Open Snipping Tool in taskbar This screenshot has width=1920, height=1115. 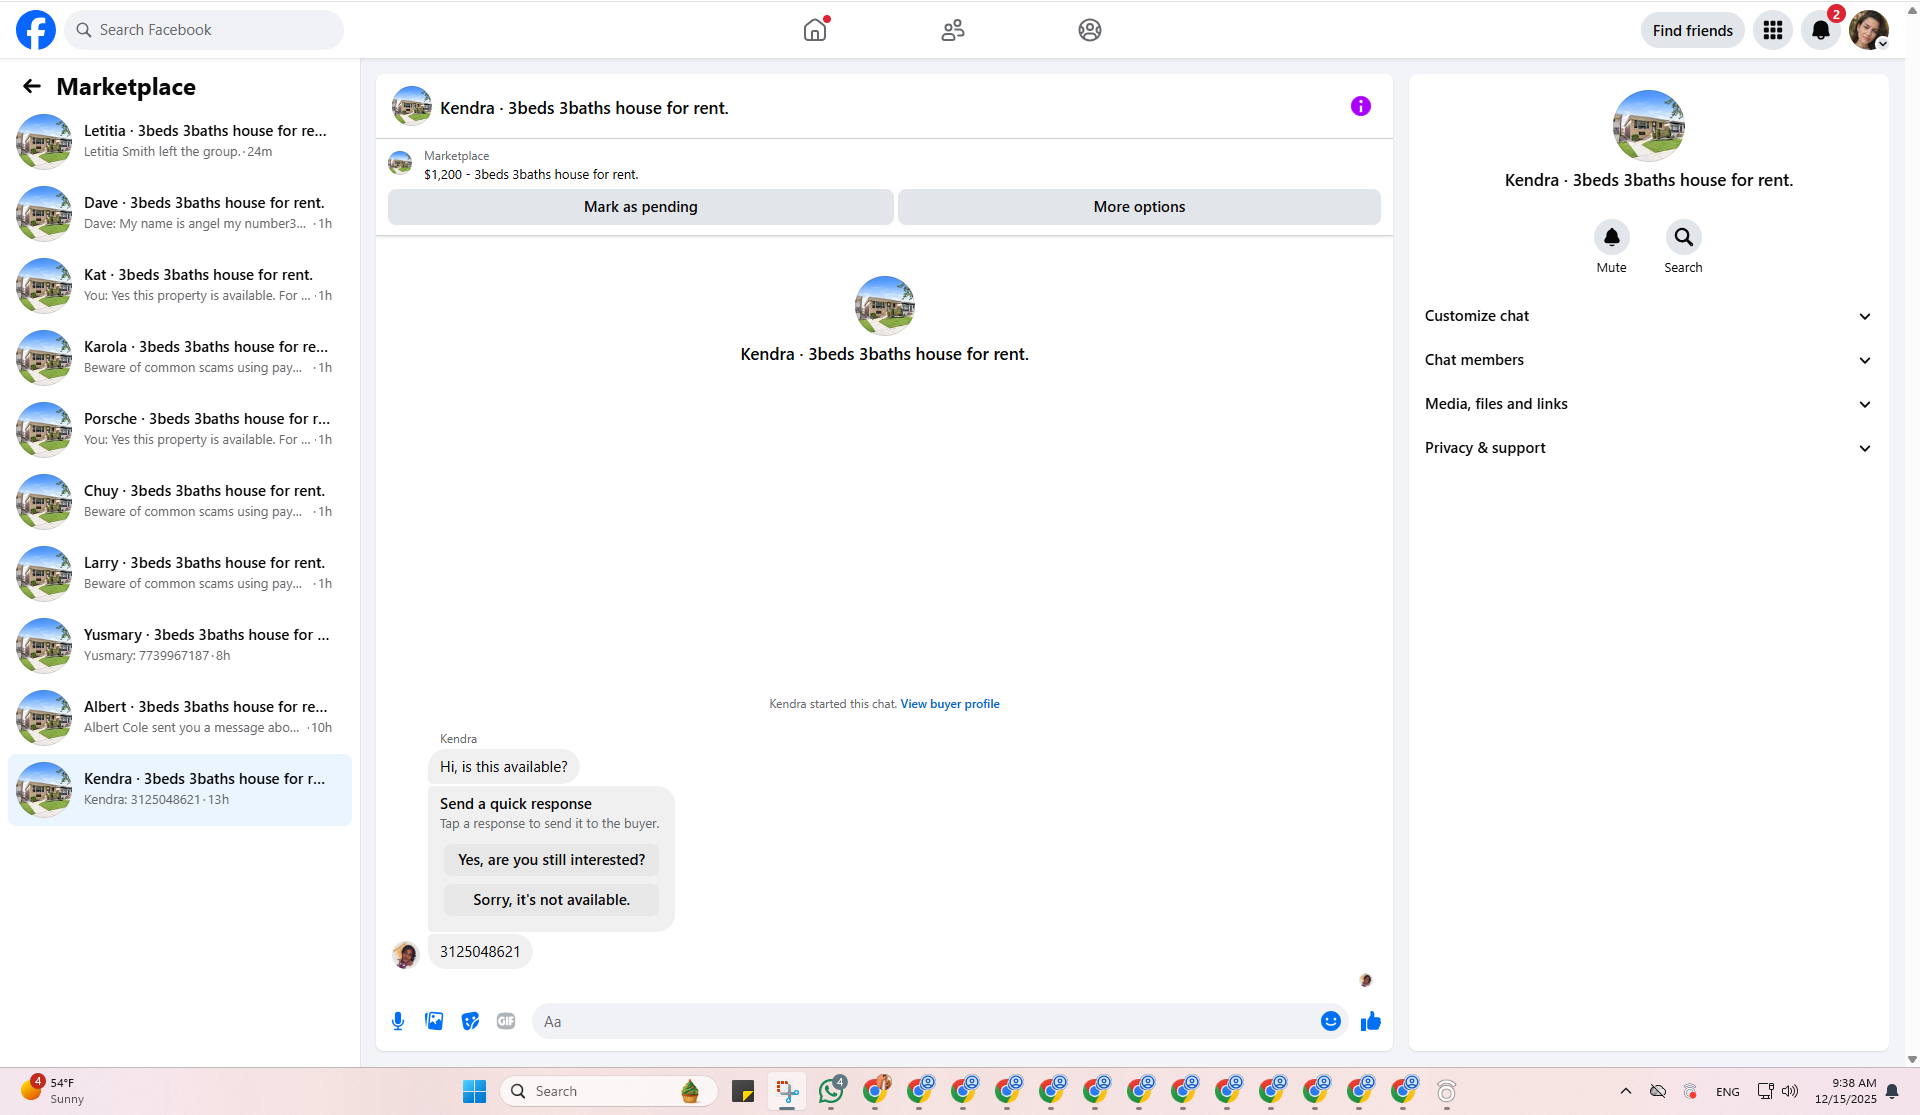pyautogui.click(x=787, y=1091)
